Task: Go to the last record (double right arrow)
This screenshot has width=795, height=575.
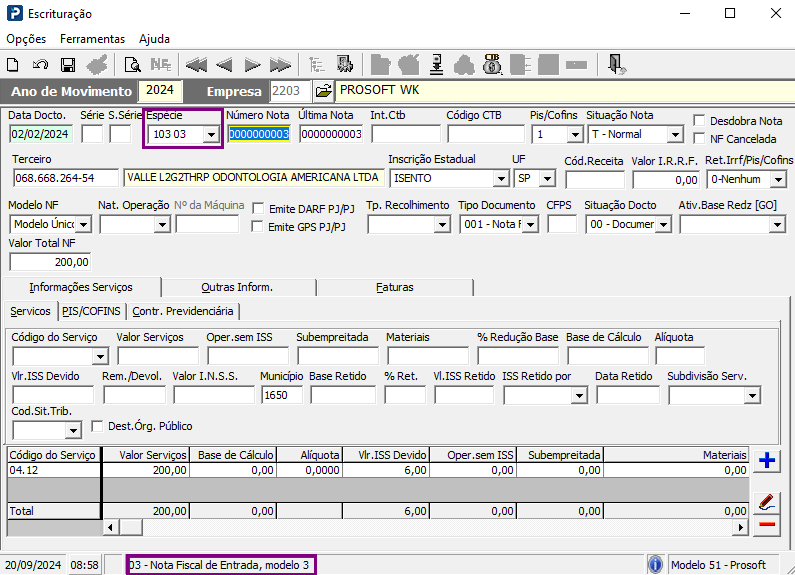Action: click(x=280, y=65)
